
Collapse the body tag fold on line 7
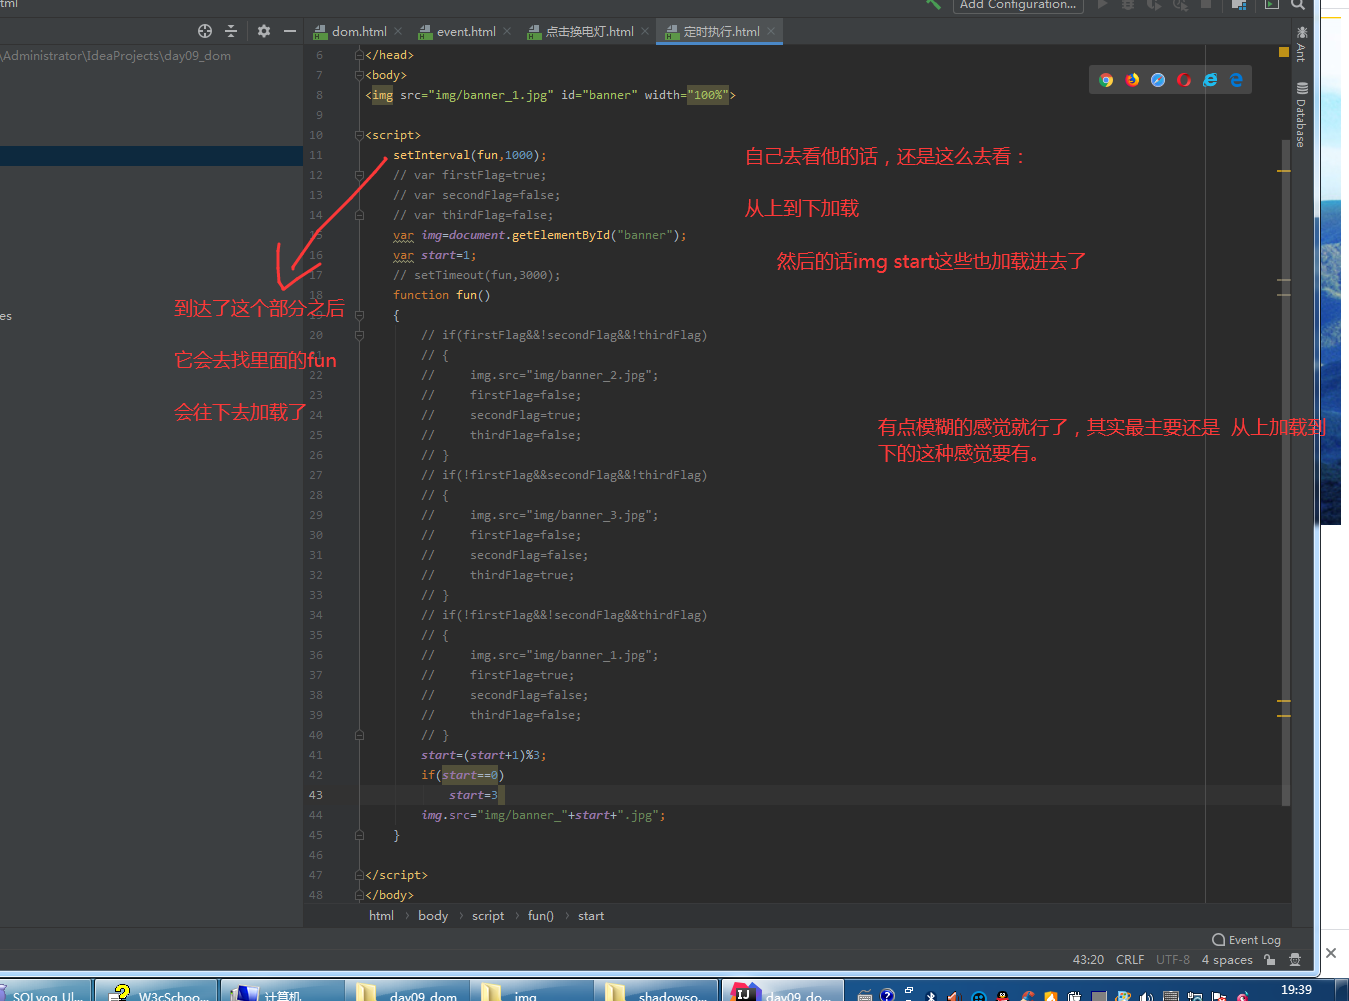[x=359, y=75]
